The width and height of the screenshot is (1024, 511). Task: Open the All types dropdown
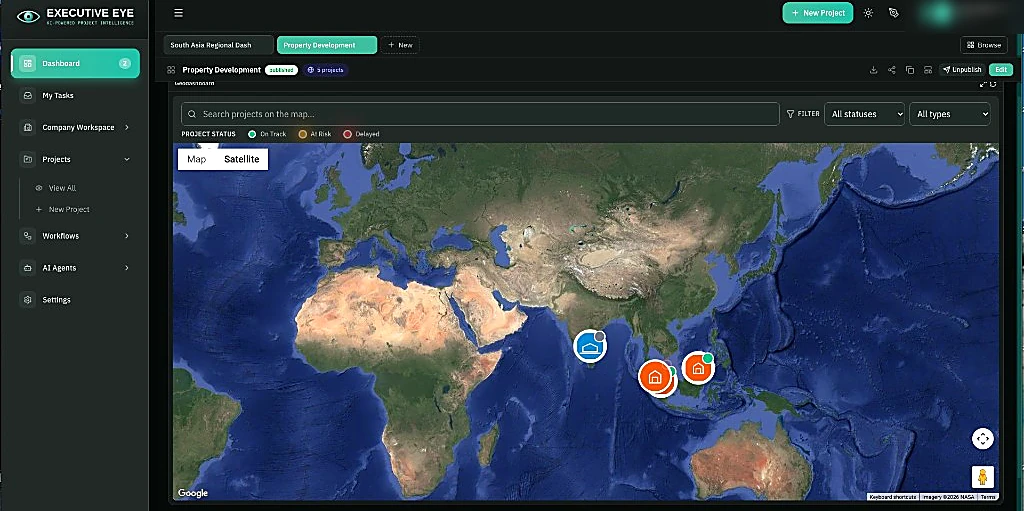click(950, 114)
